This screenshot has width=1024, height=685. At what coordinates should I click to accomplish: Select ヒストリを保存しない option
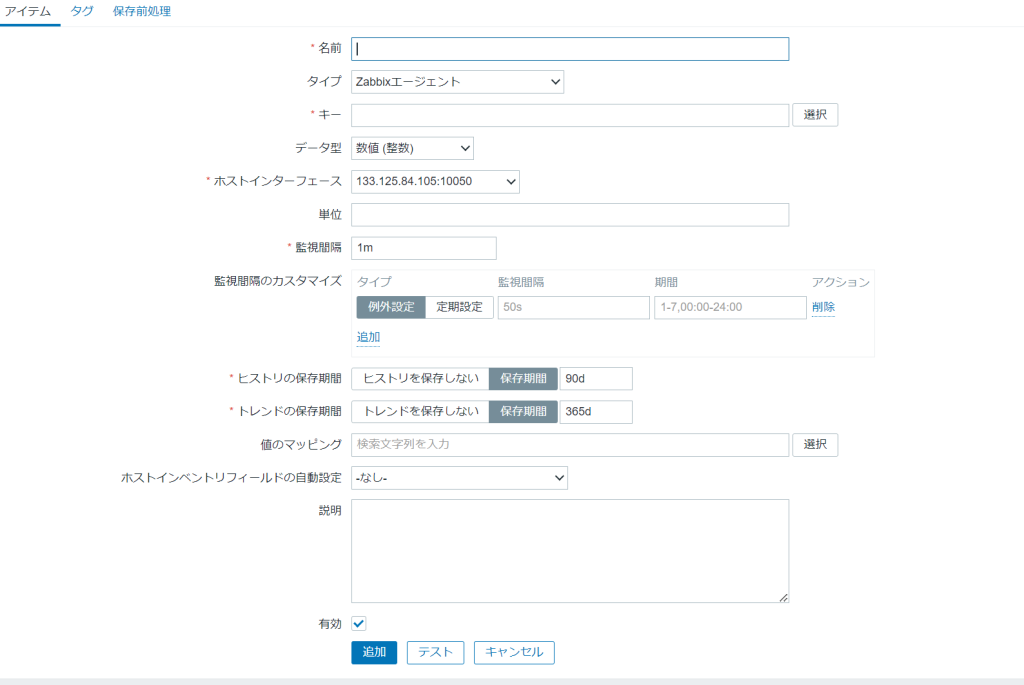pos(420,379)
